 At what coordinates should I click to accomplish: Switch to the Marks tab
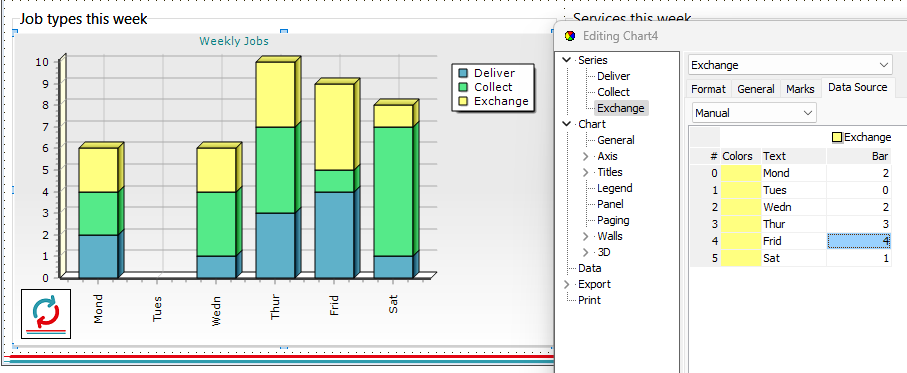(x=801, y=89)
